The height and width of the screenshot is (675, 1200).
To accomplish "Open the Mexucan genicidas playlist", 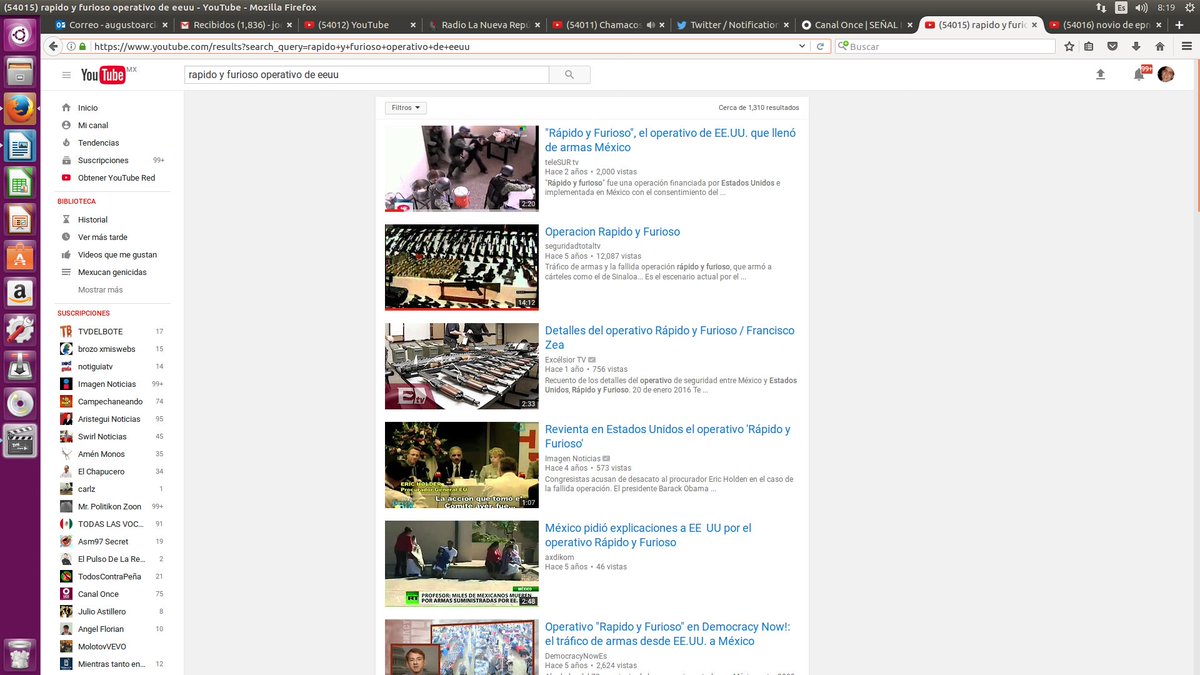I will click(x=112, y=272).
